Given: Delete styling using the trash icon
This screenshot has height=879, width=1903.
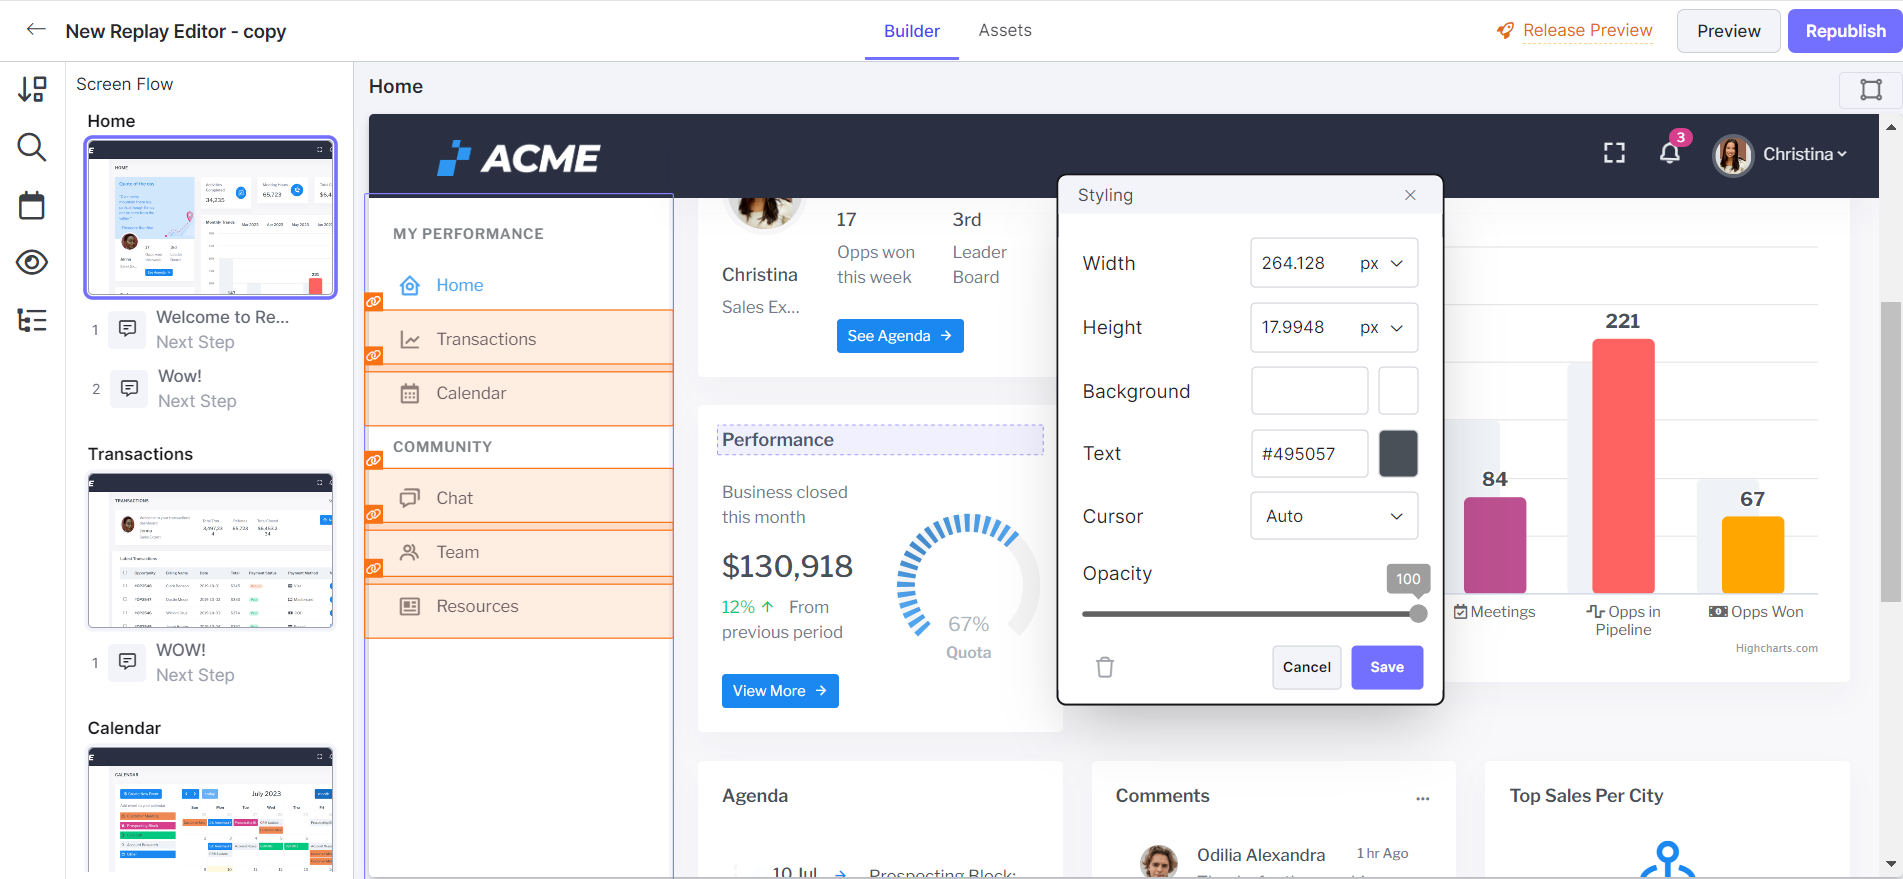Looking at the screenshot, I should 1105,667.
